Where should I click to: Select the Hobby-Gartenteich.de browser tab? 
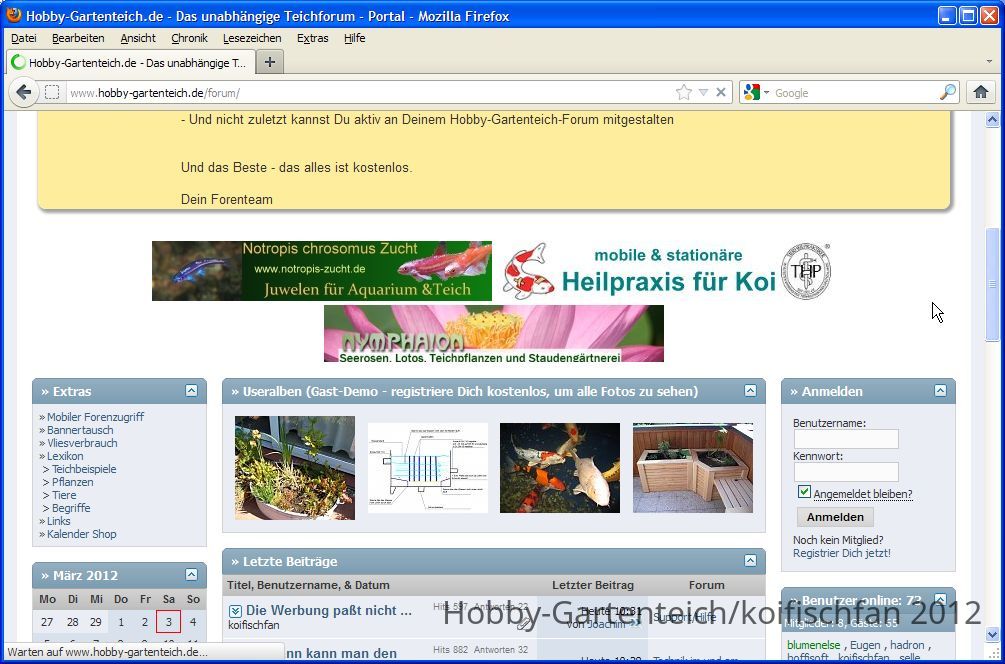tap(131, 62)
